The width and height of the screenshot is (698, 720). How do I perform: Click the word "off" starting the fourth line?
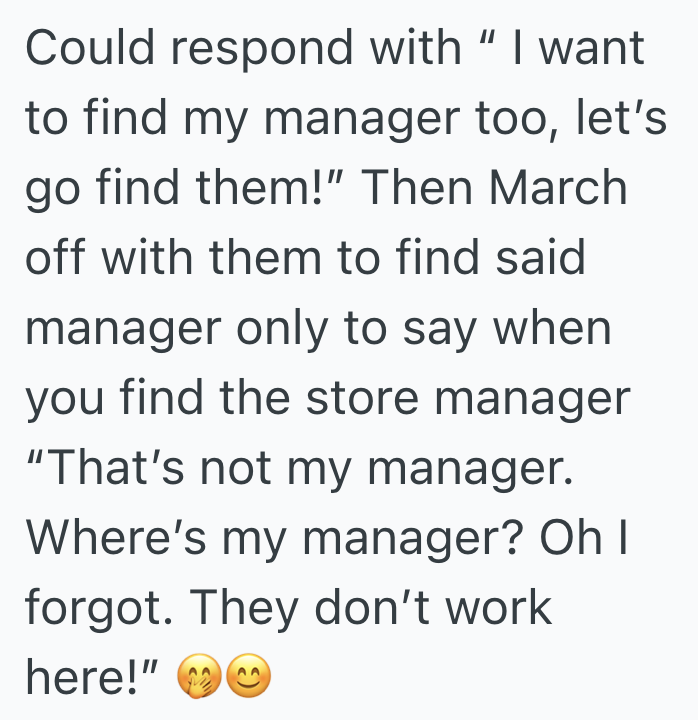[54, 258]
